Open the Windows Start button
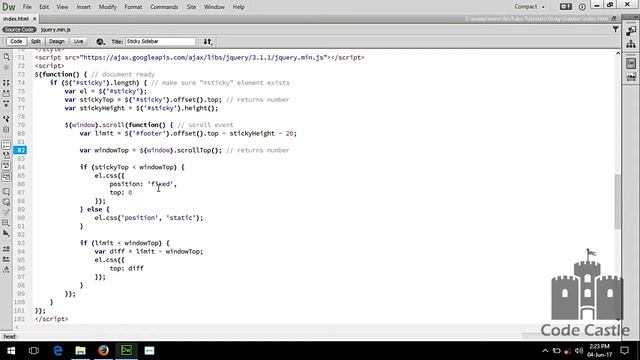Viewport: 640px width, 360px height. click(11, 351)
